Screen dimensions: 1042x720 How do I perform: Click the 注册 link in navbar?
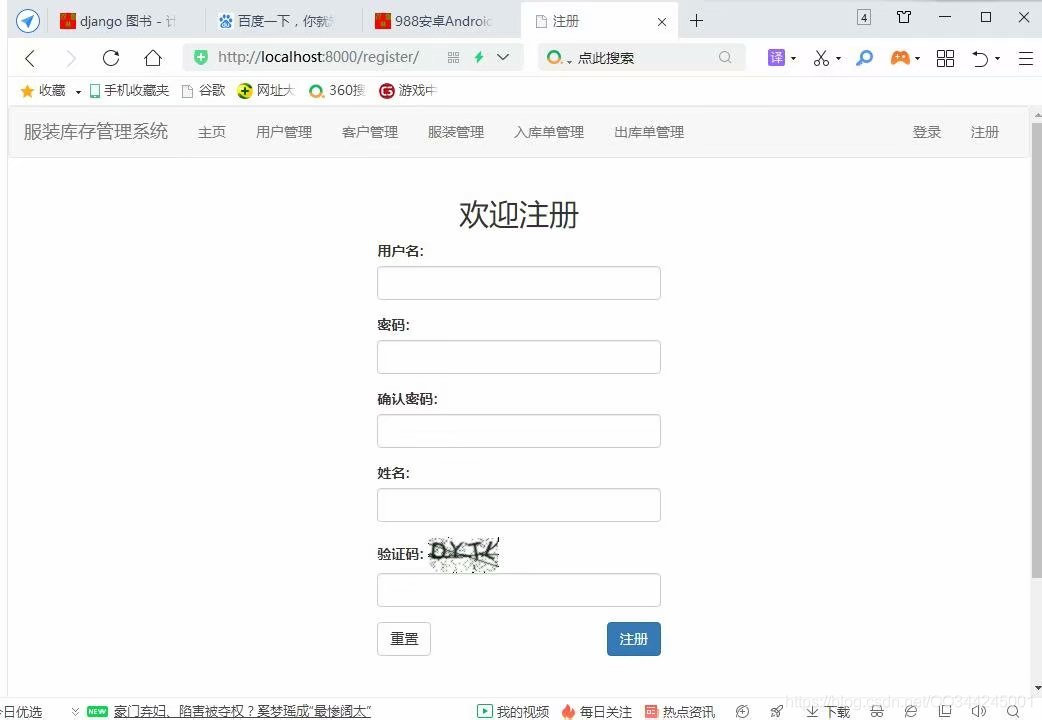pos(985,132)
